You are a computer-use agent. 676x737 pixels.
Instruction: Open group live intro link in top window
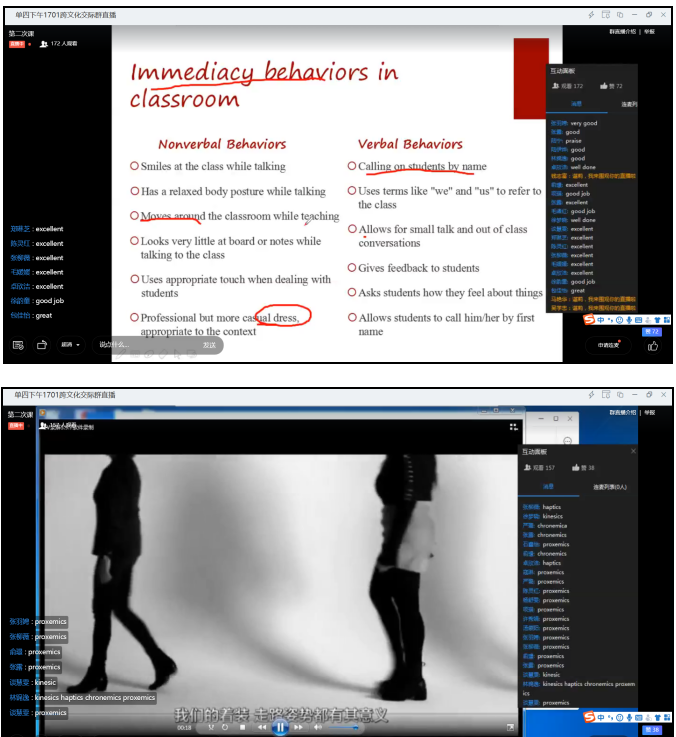[622, 31]
